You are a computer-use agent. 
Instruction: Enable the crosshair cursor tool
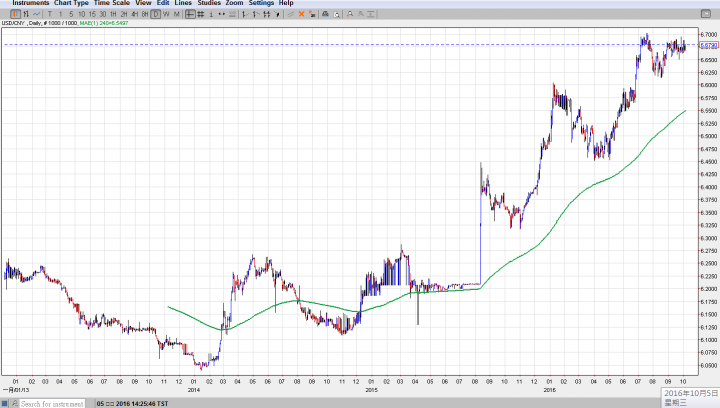tap(189, 14)
